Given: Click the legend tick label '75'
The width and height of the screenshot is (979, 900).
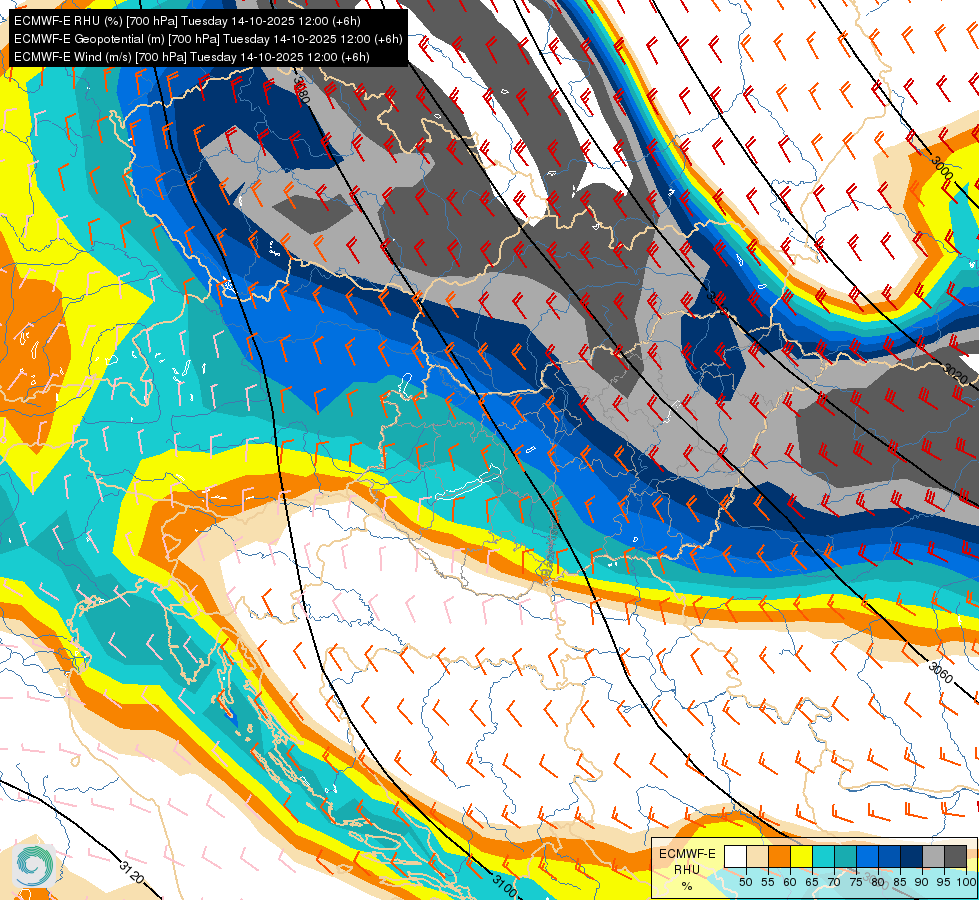Looking at the screenshot, I should (856, 882).
